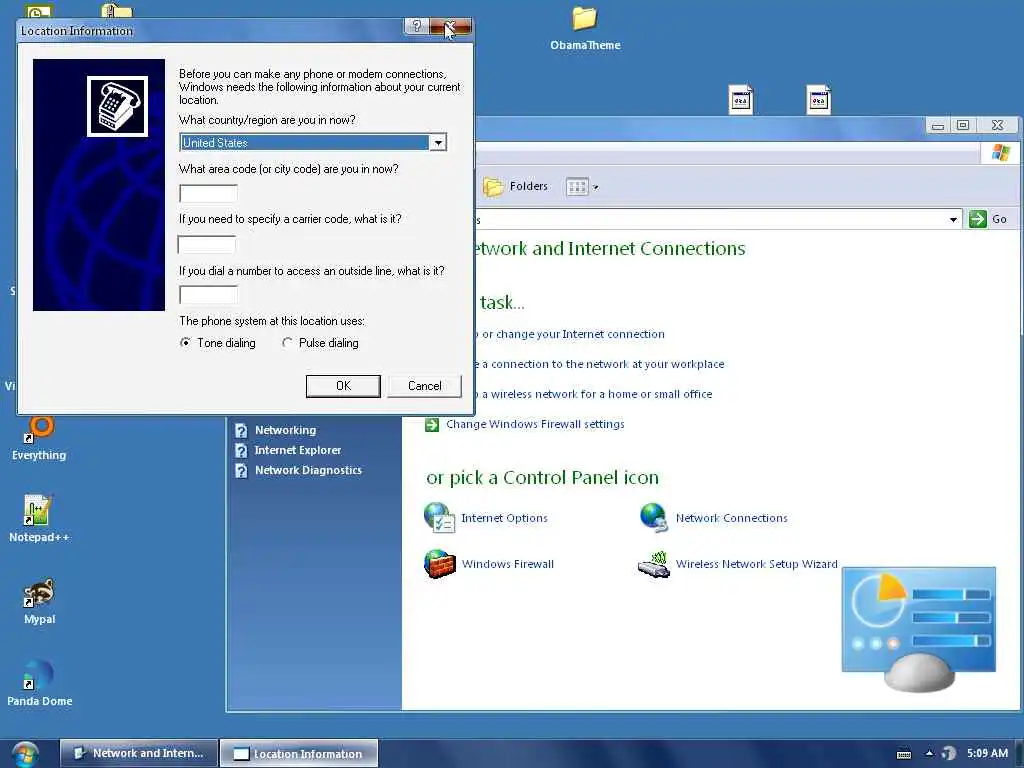This screenshot has height=768, width=1024.
Task: Open the Panda Dome shortcut
Action: [x=39, y=683]
